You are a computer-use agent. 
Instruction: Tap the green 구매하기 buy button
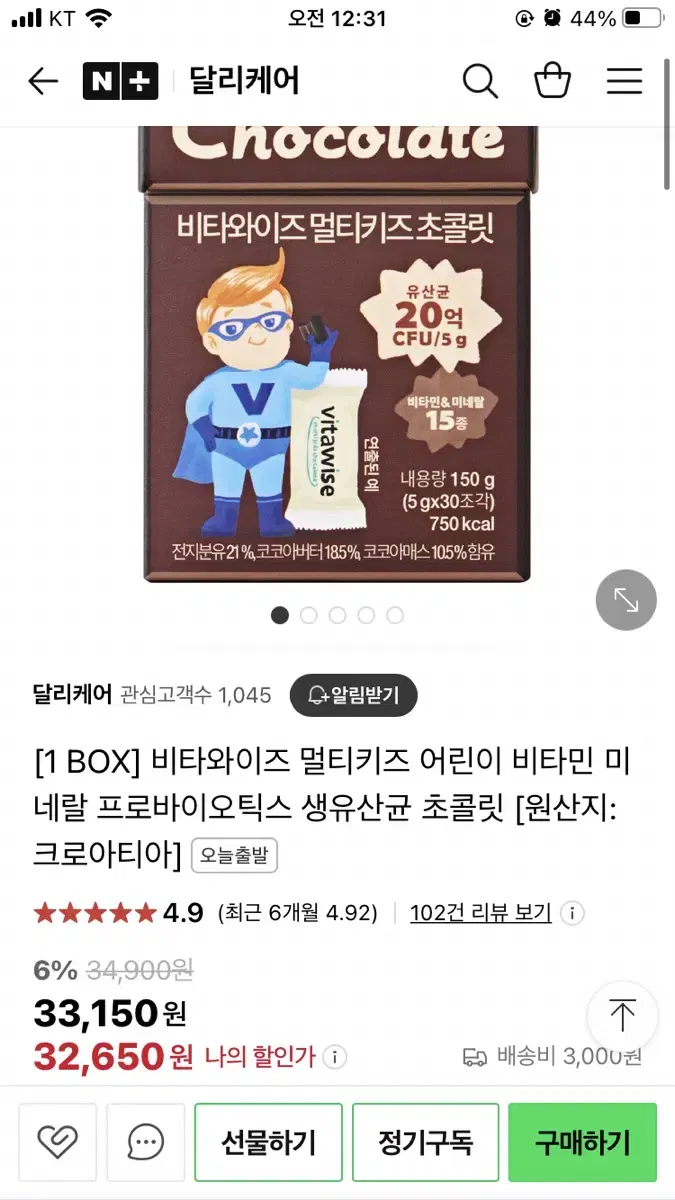pos(582,1141)
